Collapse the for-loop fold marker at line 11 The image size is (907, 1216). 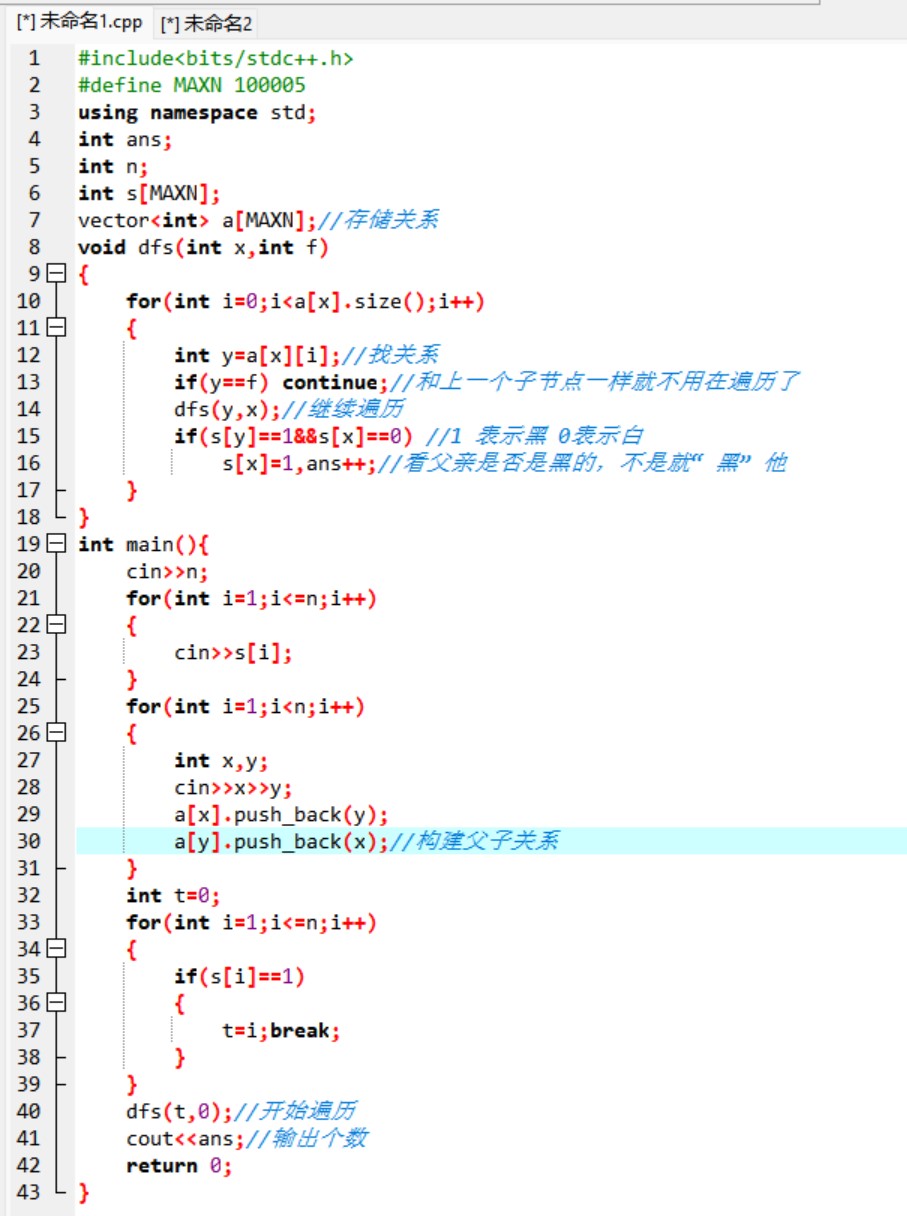56,328
